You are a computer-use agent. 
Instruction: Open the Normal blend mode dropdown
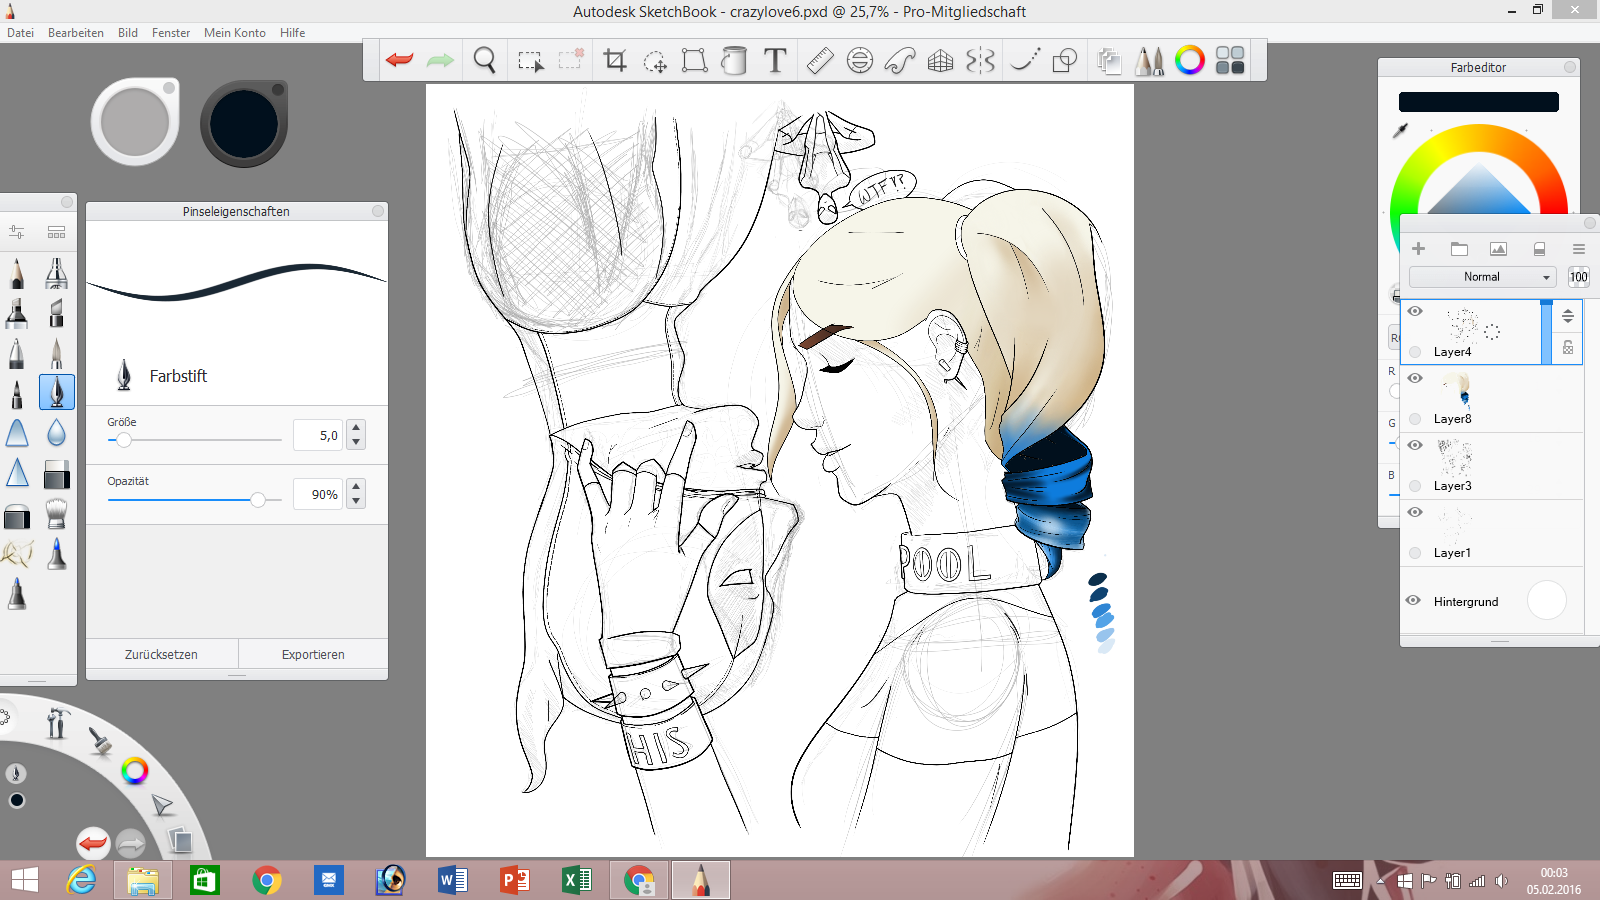pos(1482,277)
